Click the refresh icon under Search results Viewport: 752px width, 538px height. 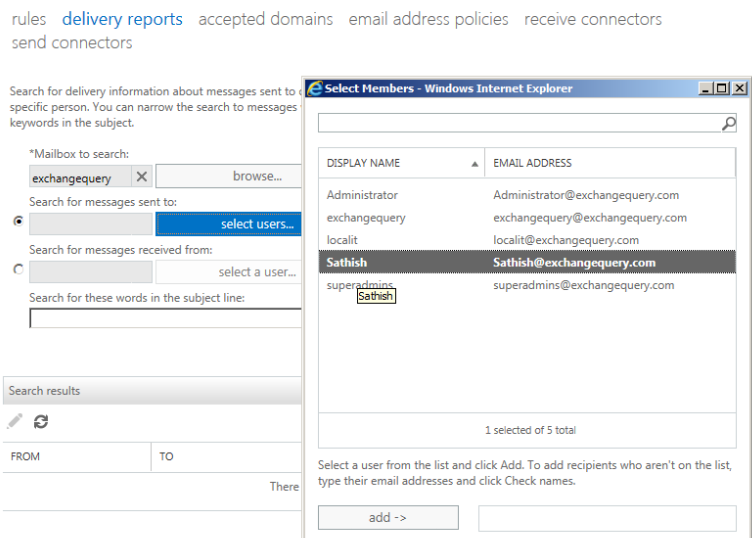pyautogui.click(x=41, y=421)
